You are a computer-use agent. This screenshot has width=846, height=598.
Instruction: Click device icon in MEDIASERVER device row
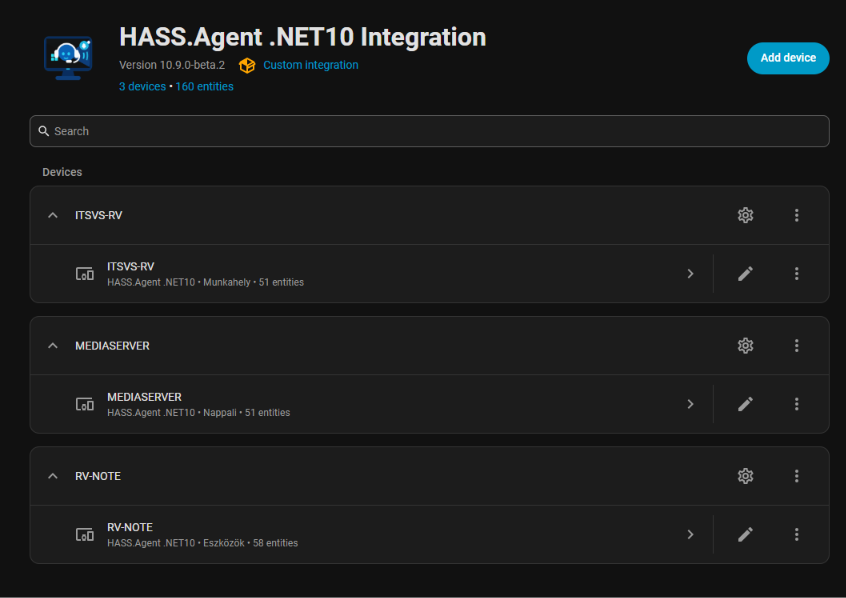click(85, 404)
